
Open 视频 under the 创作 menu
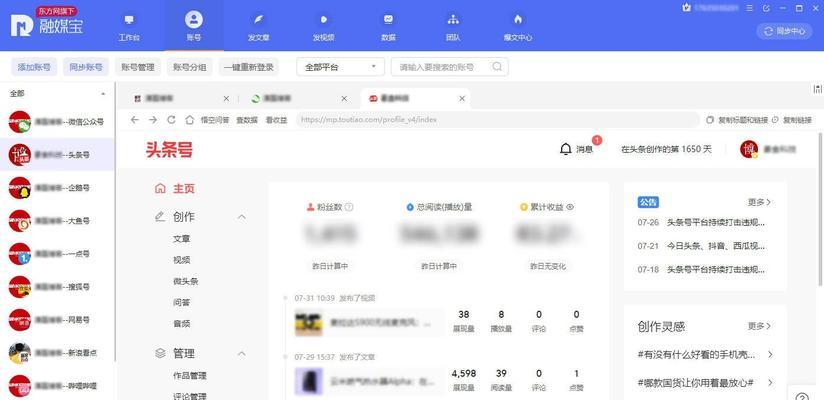pos(181,260)
